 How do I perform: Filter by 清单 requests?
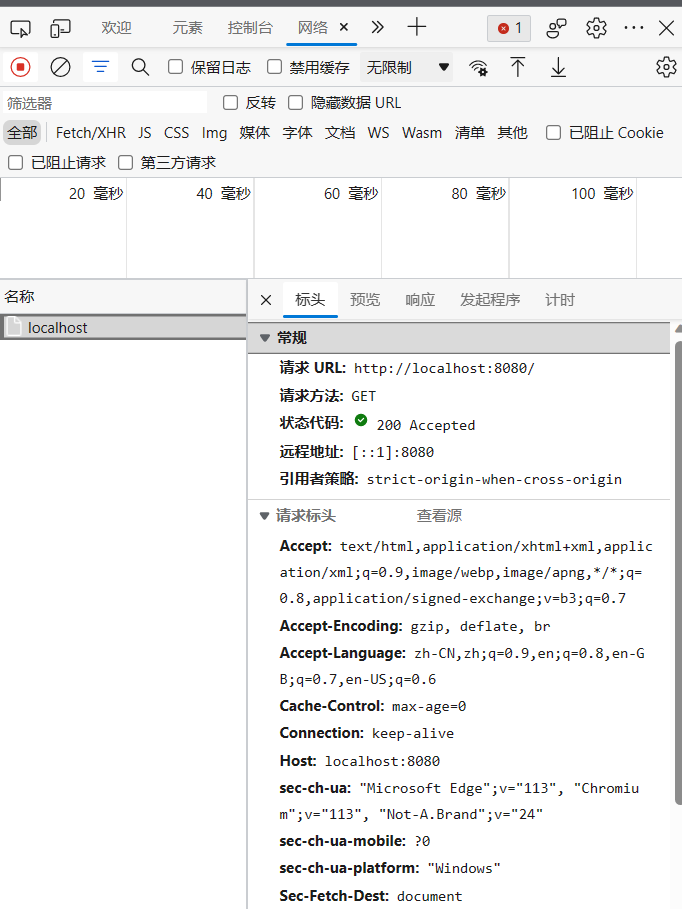tap(470, 133)
